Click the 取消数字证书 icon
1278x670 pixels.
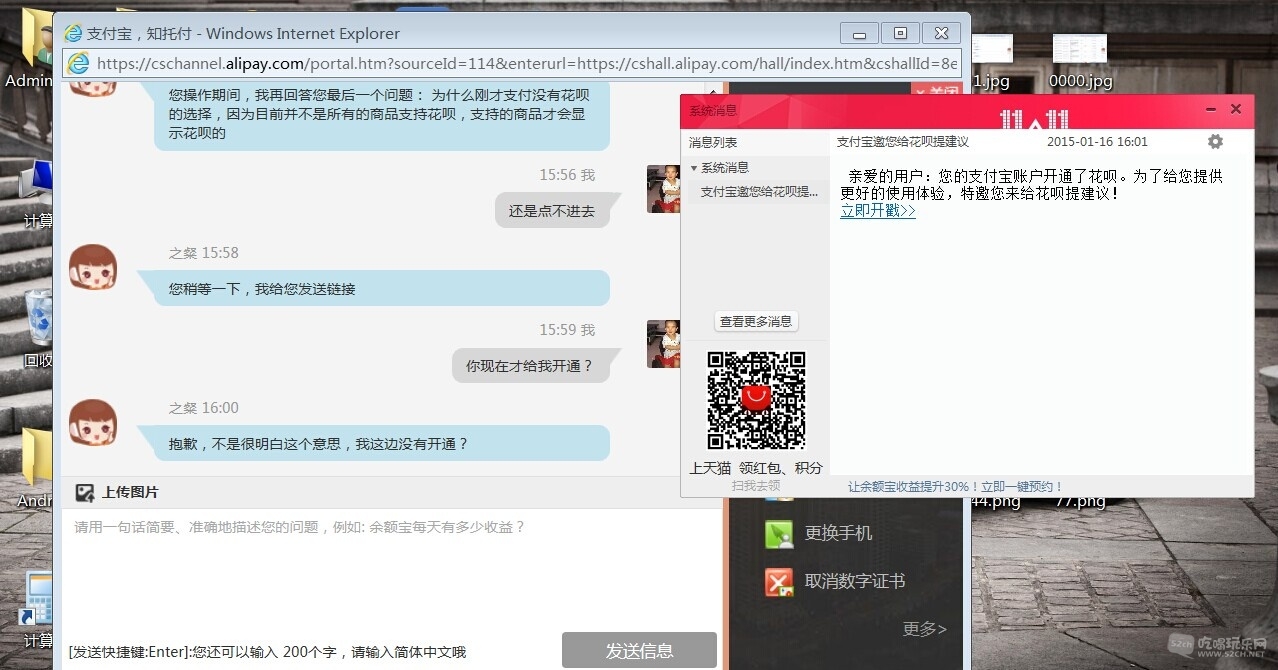point(779,582)
